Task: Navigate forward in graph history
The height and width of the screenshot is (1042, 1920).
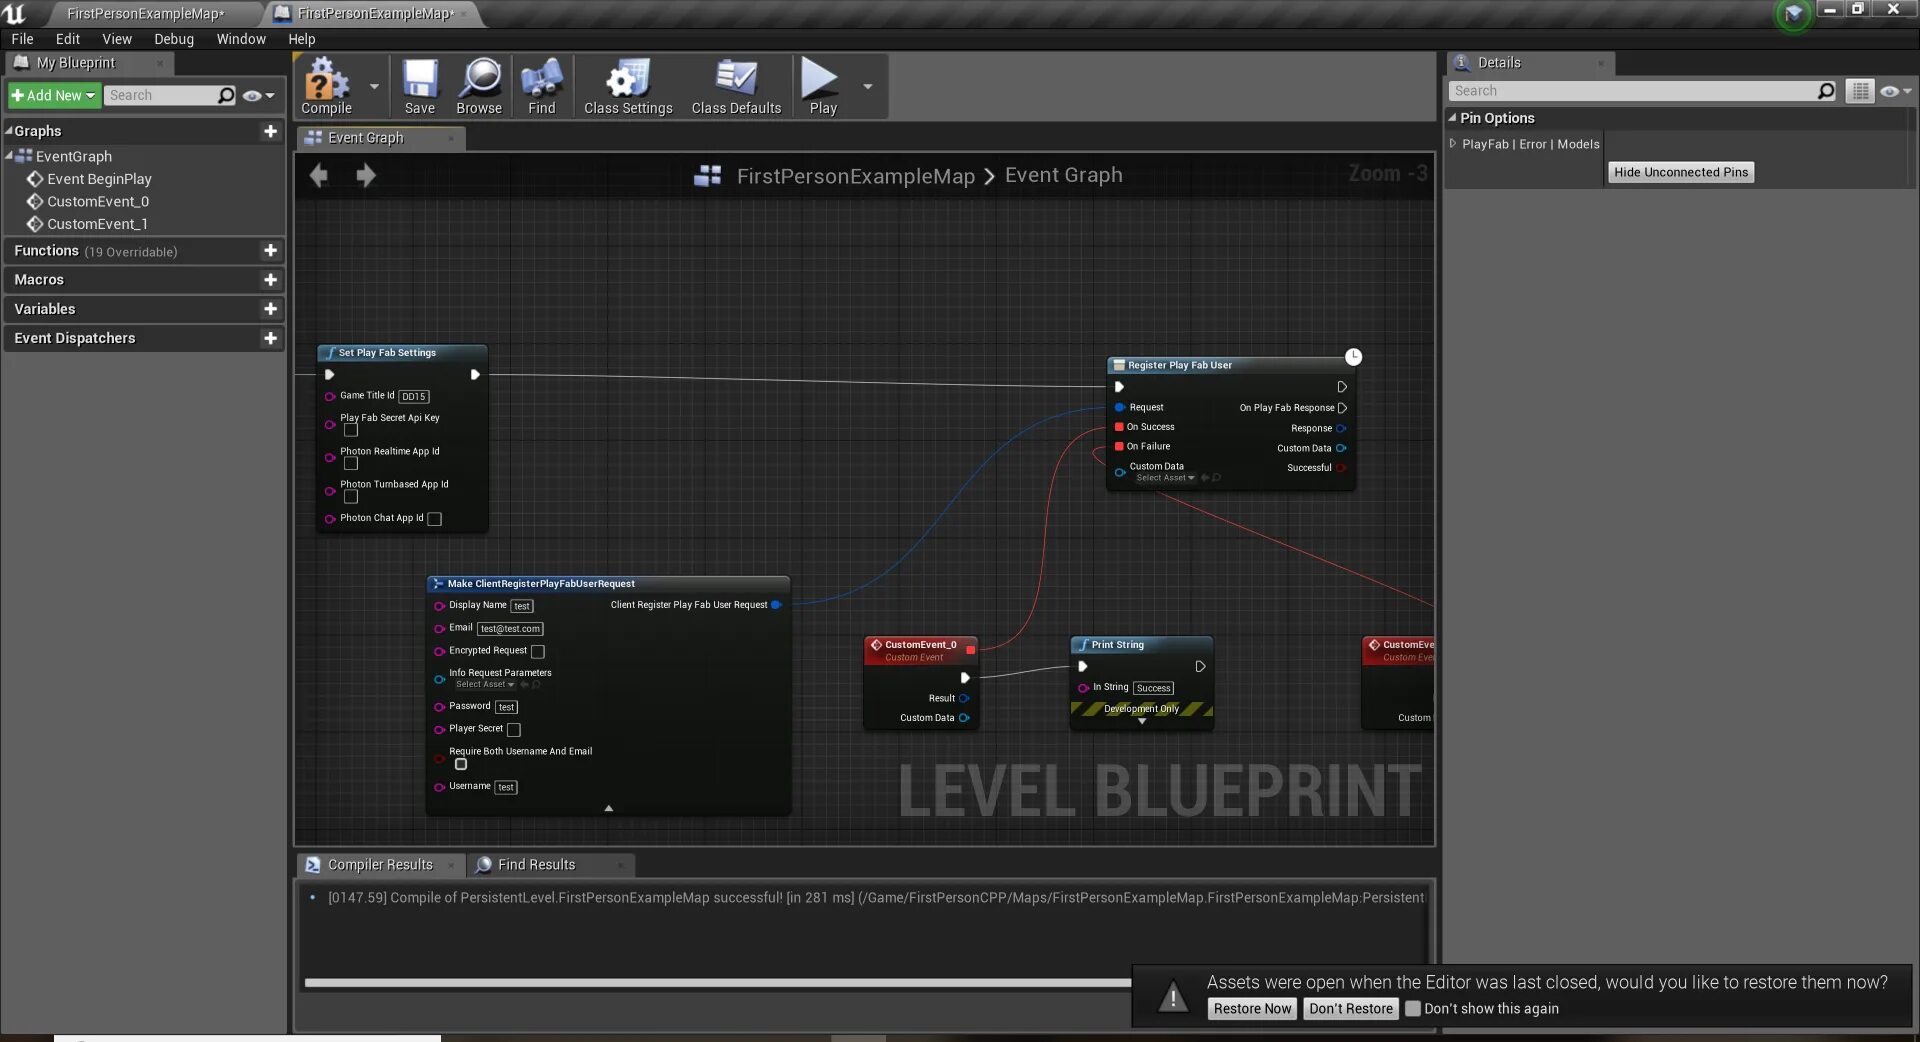Action: coord(366,175)
